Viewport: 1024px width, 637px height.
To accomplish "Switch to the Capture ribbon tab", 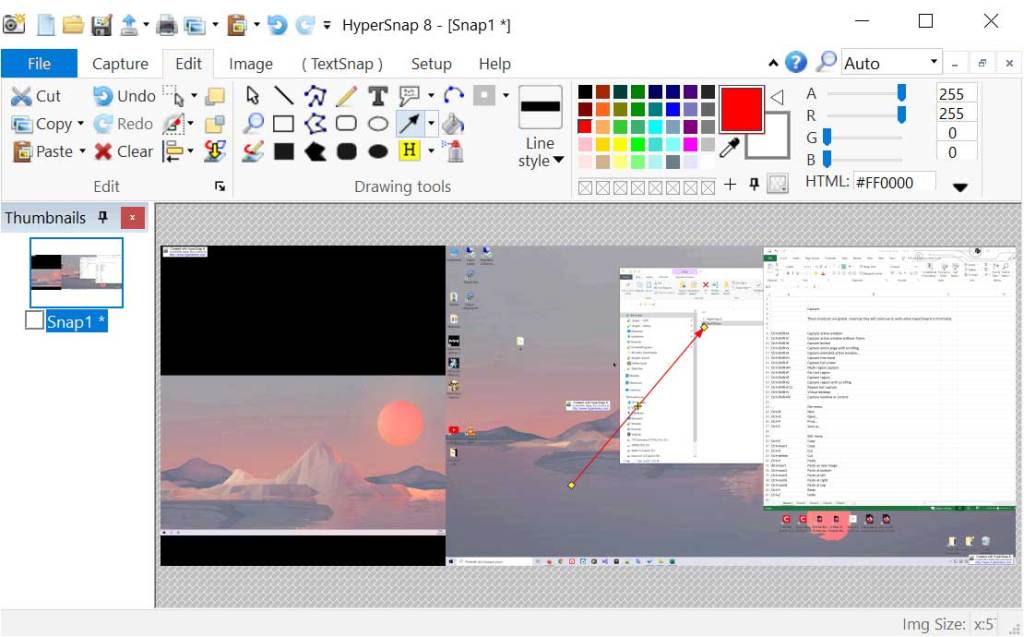I will coord(119,63).
